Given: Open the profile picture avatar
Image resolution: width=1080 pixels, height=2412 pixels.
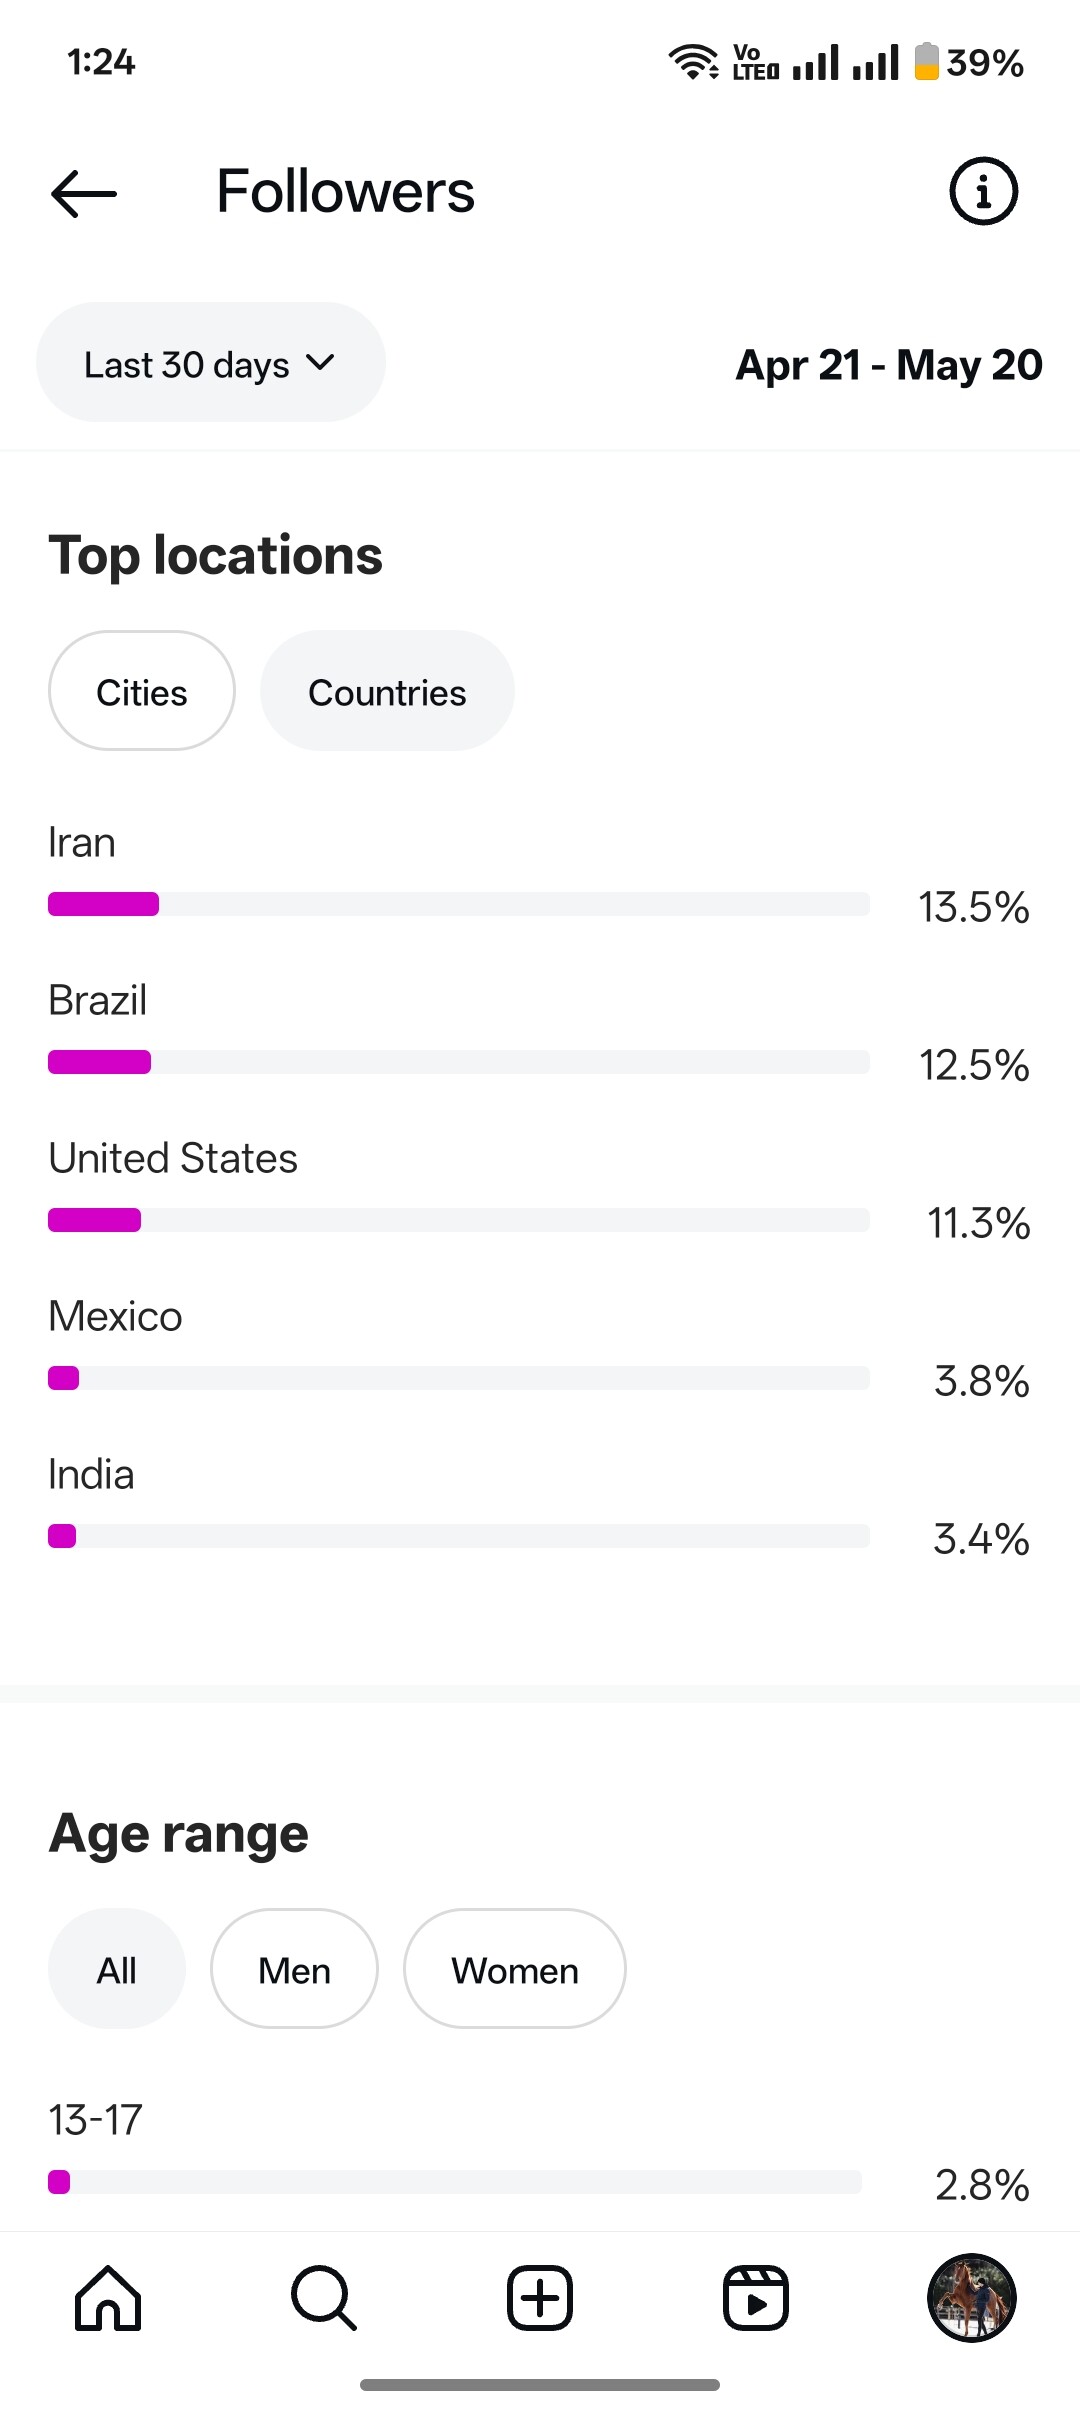Looking at the screenshot, I should [x=972, y=2298].
